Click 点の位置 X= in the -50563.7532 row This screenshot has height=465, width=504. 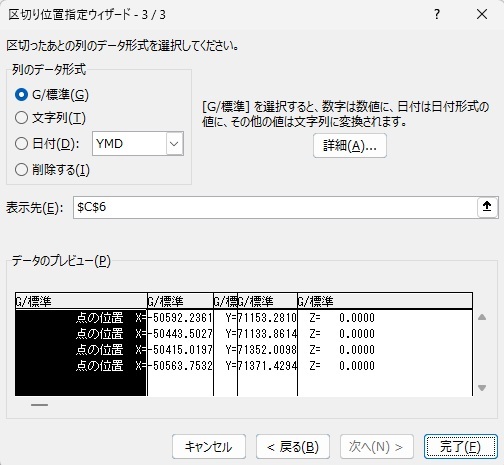point(111,366)
